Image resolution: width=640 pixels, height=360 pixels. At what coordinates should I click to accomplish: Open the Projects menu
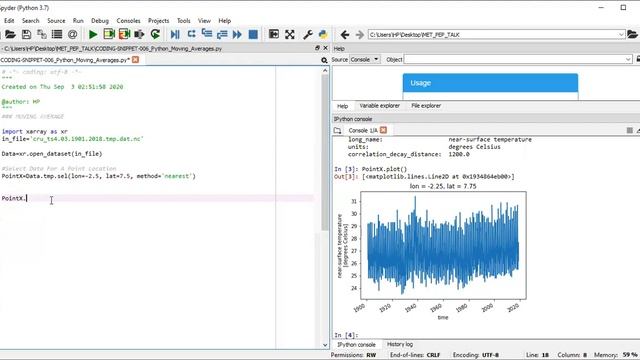(158, 20)
